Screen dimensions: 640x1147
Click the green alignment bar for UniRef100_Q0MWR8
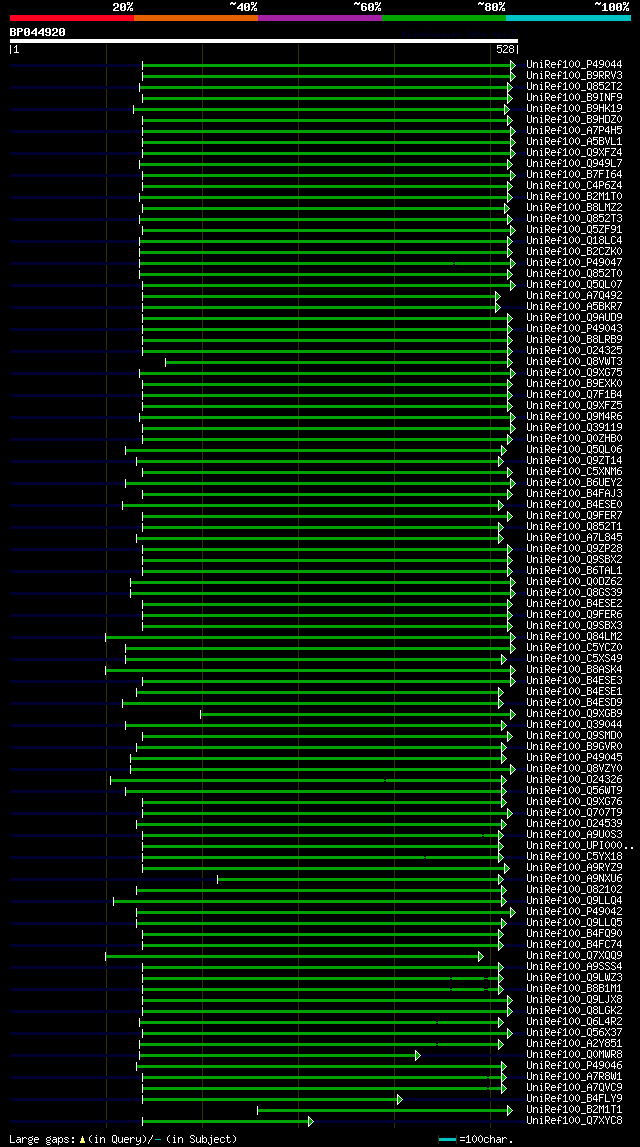(279, 1056)
